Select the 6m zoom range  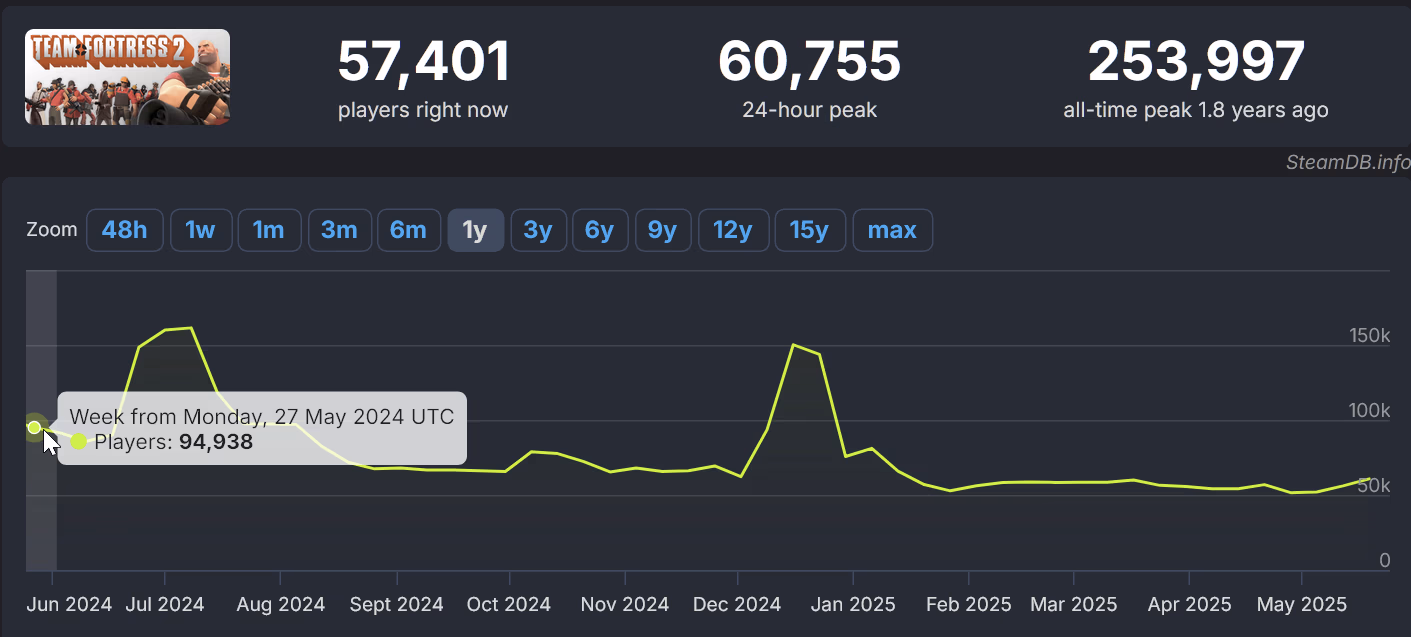[x=408, y=230]
